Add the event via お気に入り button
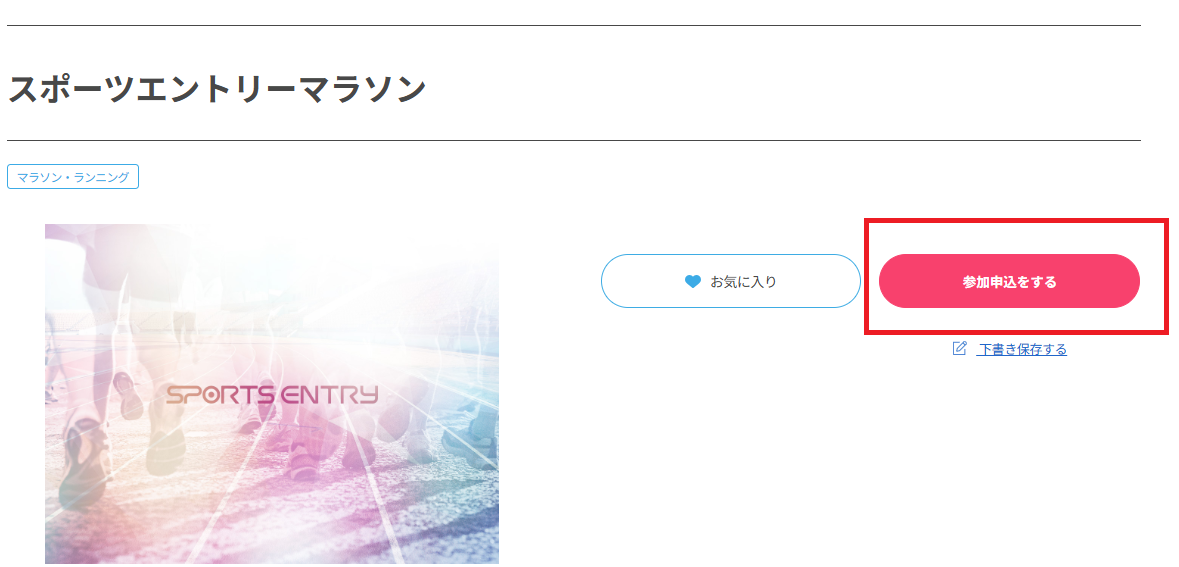The height and width of the screenshot is (567, 1179). 731,281
